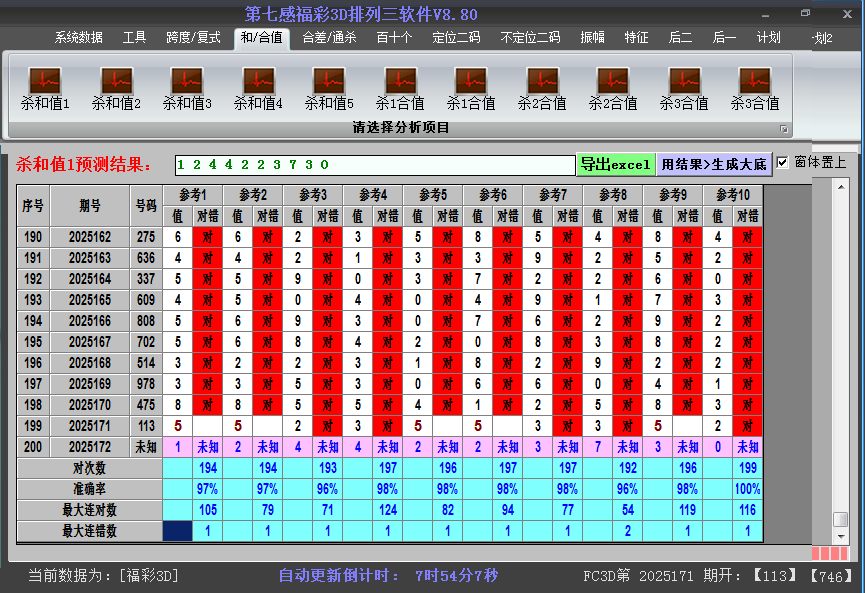The width and height of the screenshot is (865, 593).
Task: Select the row for period 2025168
Action: (x=390, y=363)
